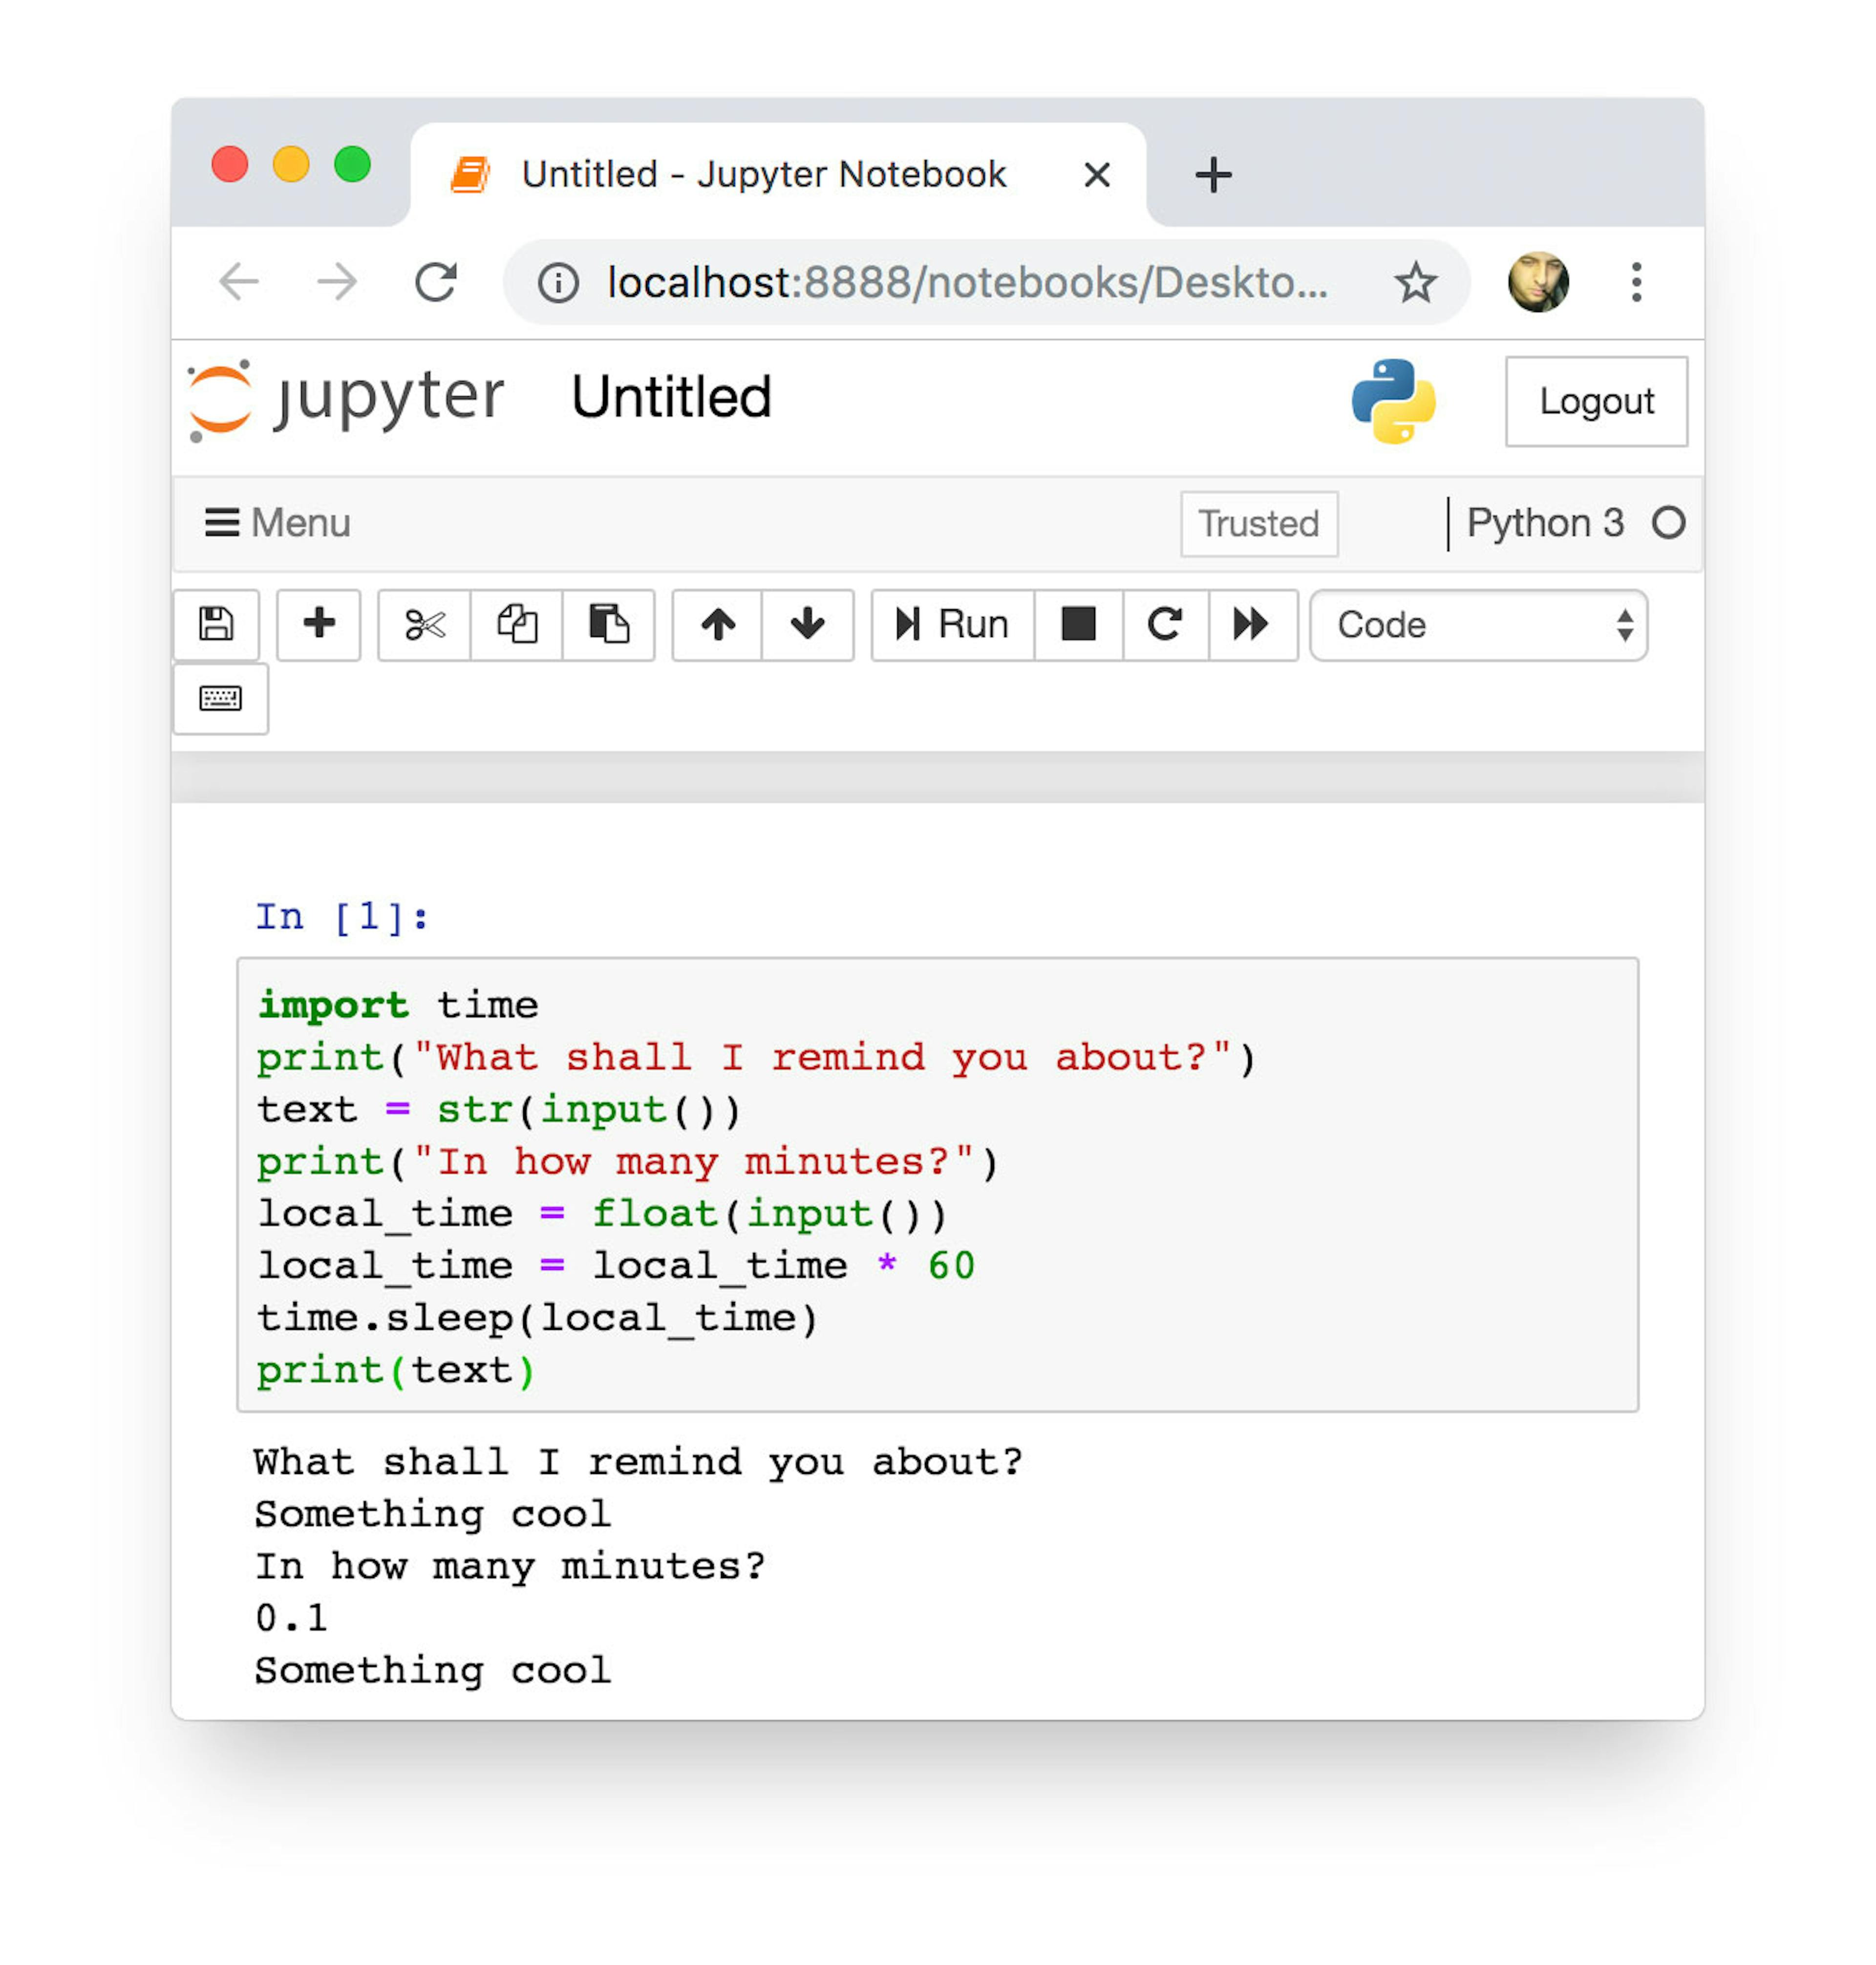Image resolution: width=1876 pixels, height=1965 pixels.
Task: Restart the kernel with the circular arrow
Action: click(x=1165, y=625)
